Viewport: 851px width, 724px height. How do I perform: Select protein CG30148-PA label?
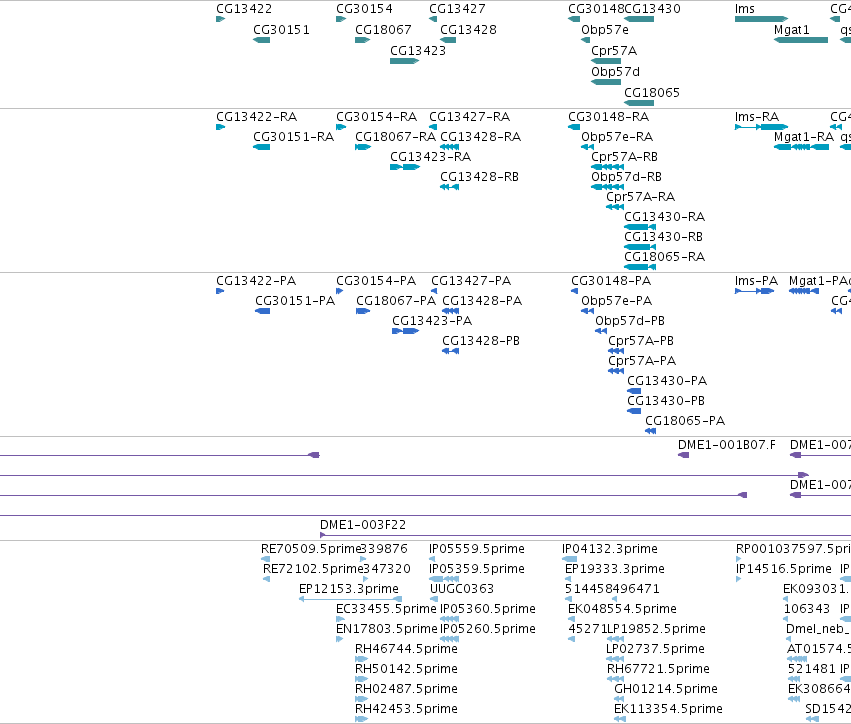pyautogui.click(x=611, y=281)
